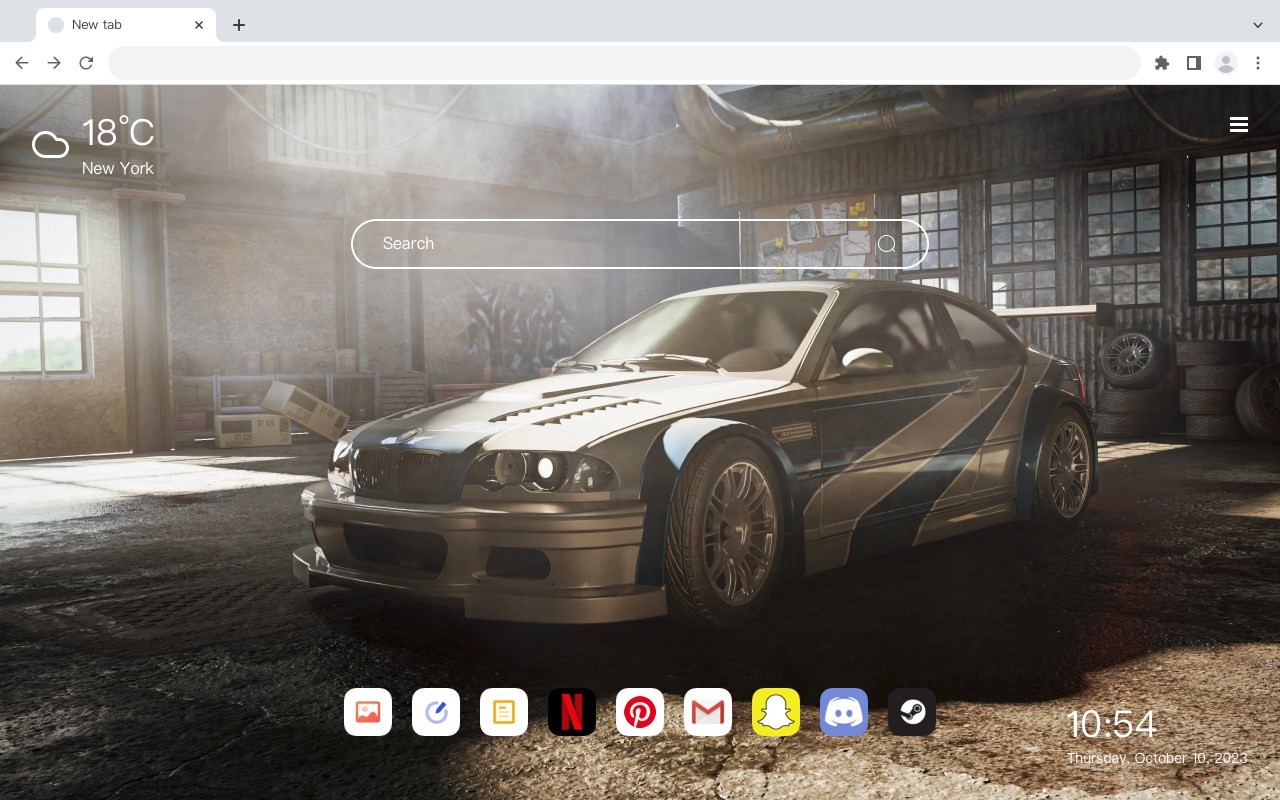
Task: Focus the page Search input field
Action: (x=640, y=244)
